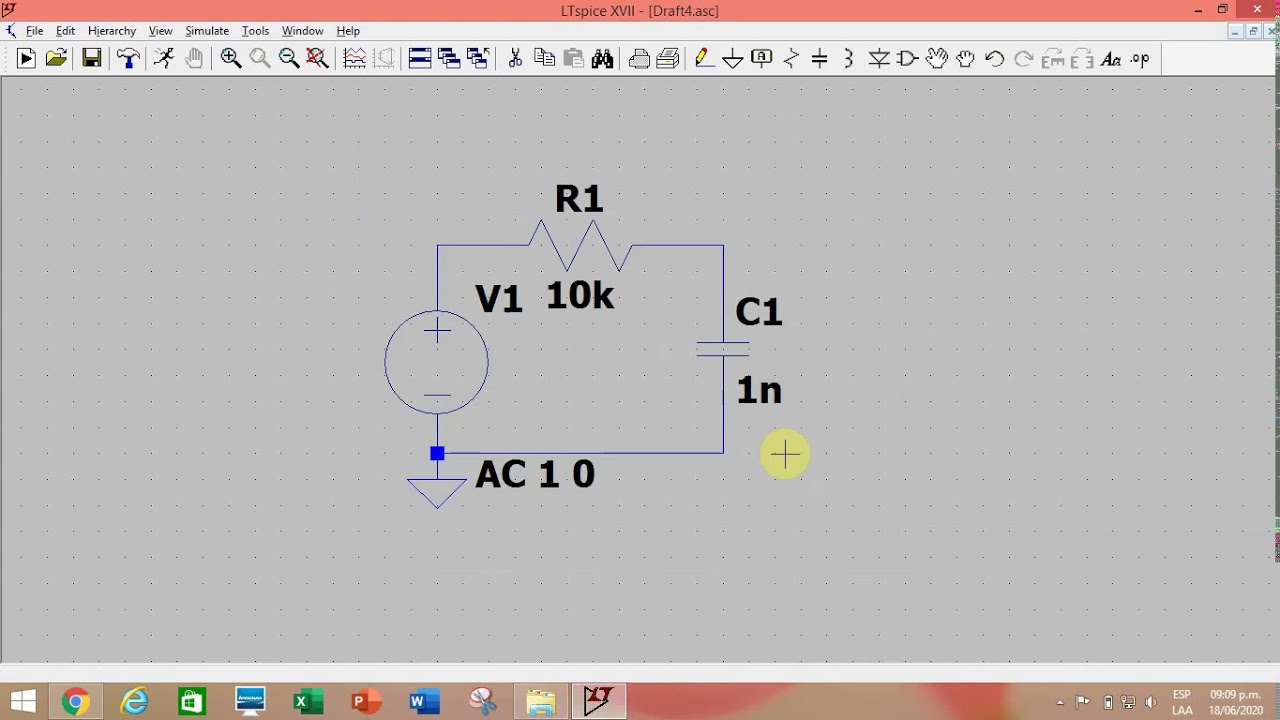Zoom in using the magnifier plus icon
This screenshot has height=720, width=1280.
tap(231, 59)
